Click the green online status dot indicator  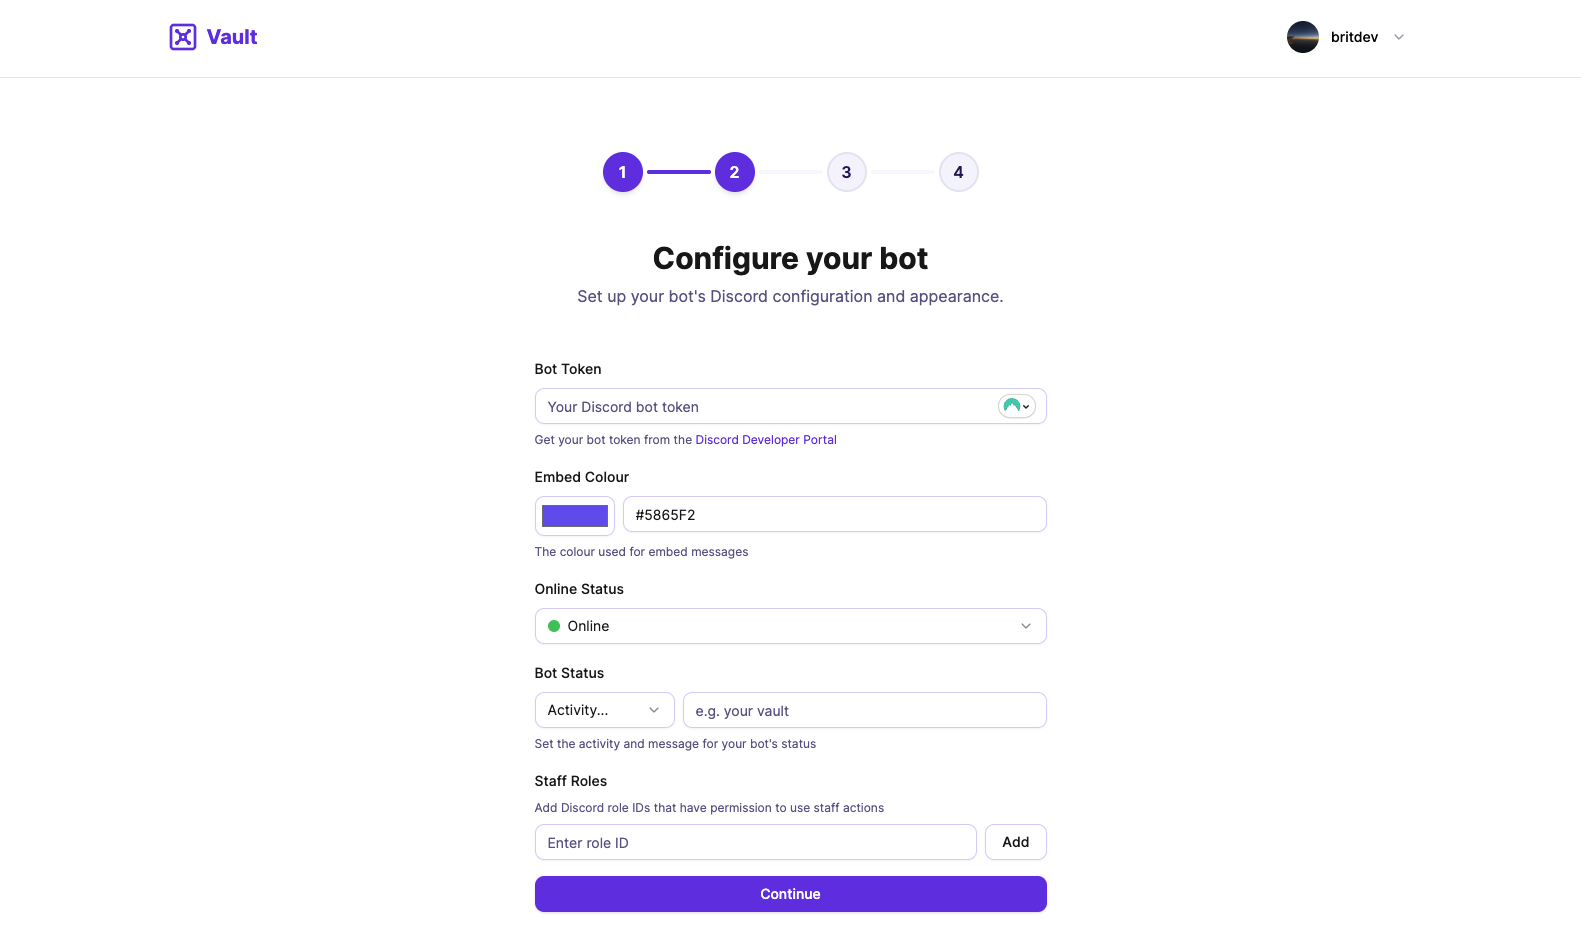(553, 625)
